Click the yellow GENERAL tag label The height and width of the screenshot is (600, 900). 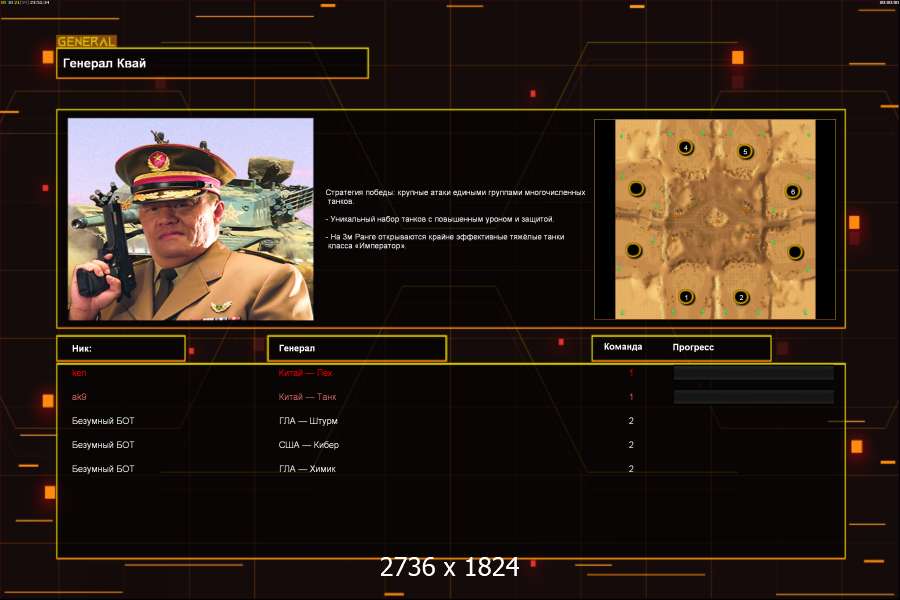pyautogui.click(x=86, y=41)
